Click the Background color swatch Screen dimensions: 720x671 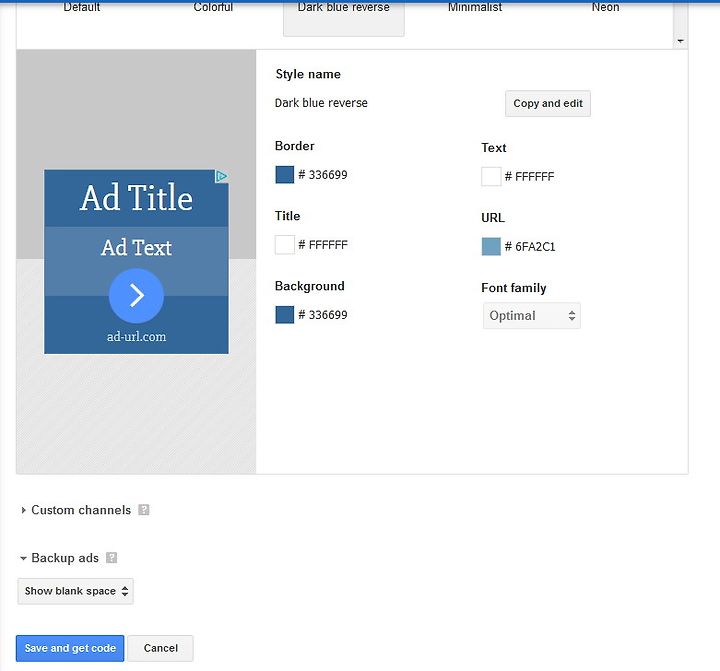click(285, 315)
